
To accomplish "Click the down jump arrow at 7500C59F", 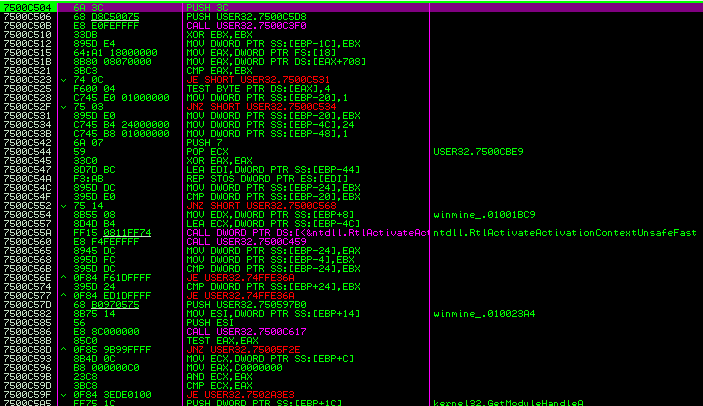I will click(64, 394).
